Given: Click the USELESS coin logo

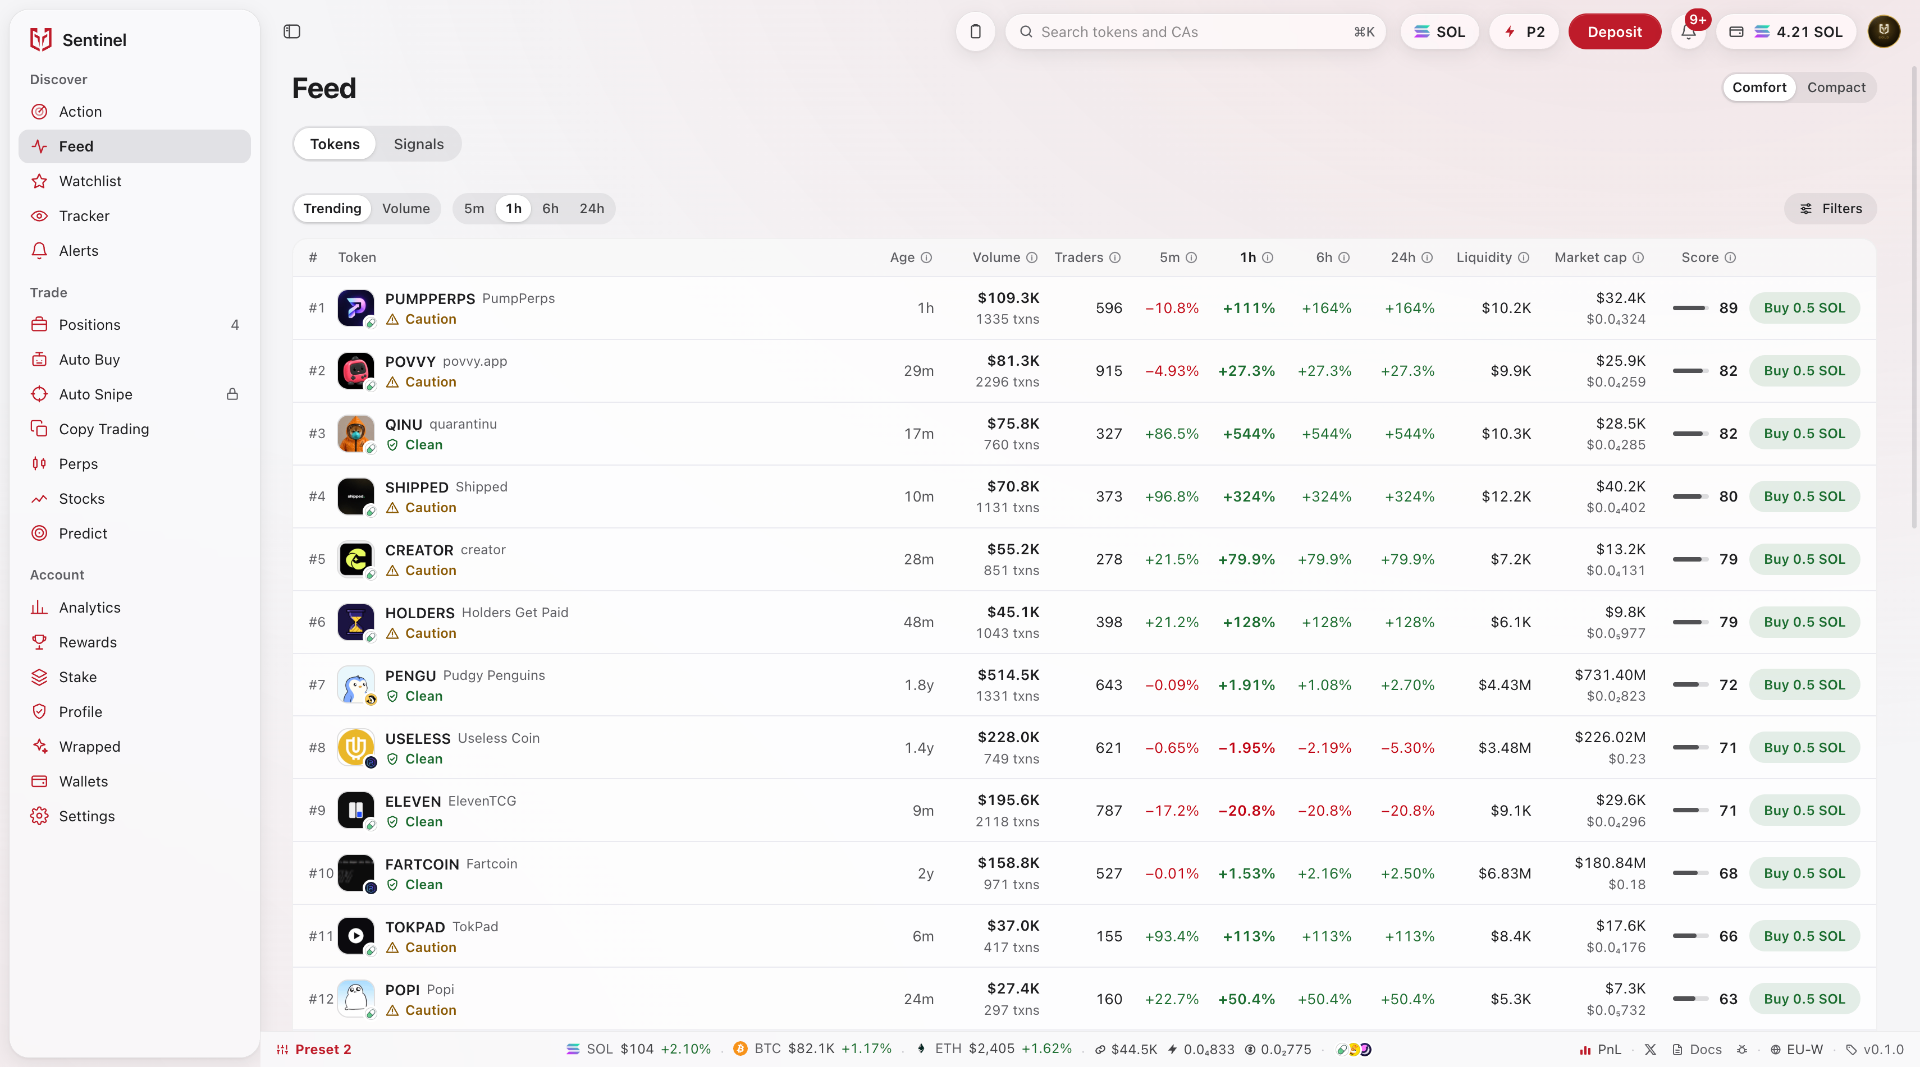Looking at the screenshot, I should tap(356, 748).
